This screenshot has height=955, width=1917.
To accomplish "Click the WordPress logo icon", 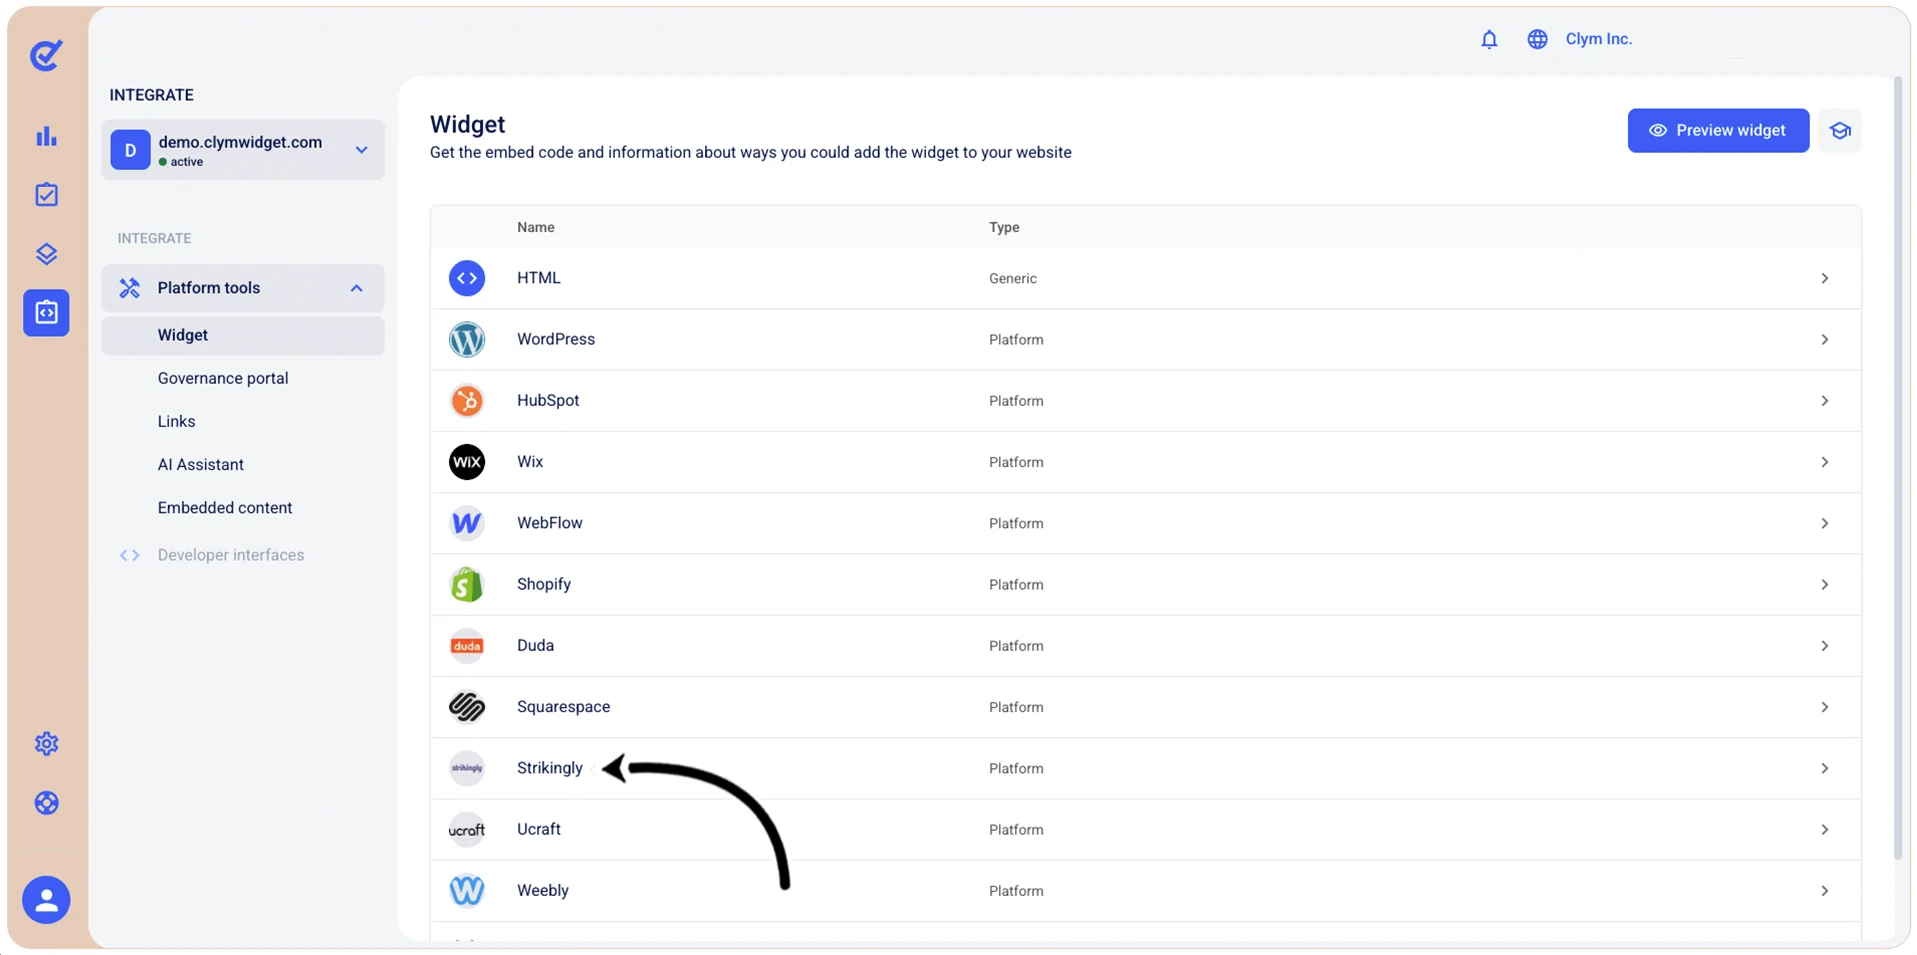I will click(467, 340).
